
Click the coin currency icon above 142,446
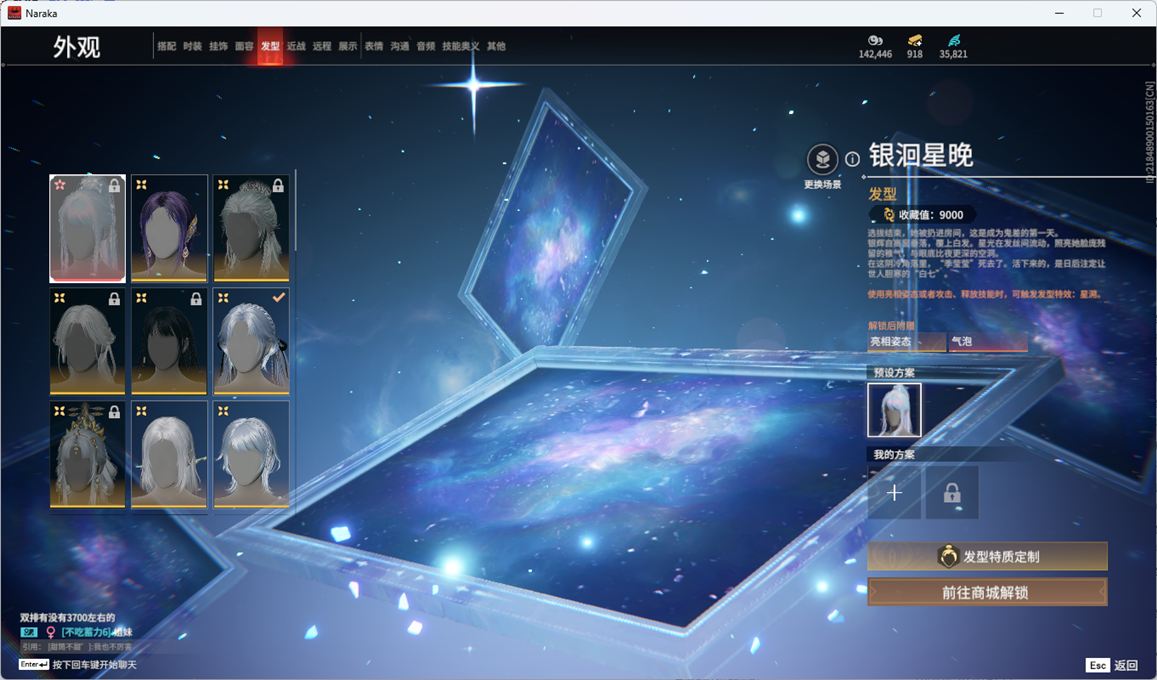(875, 40)
